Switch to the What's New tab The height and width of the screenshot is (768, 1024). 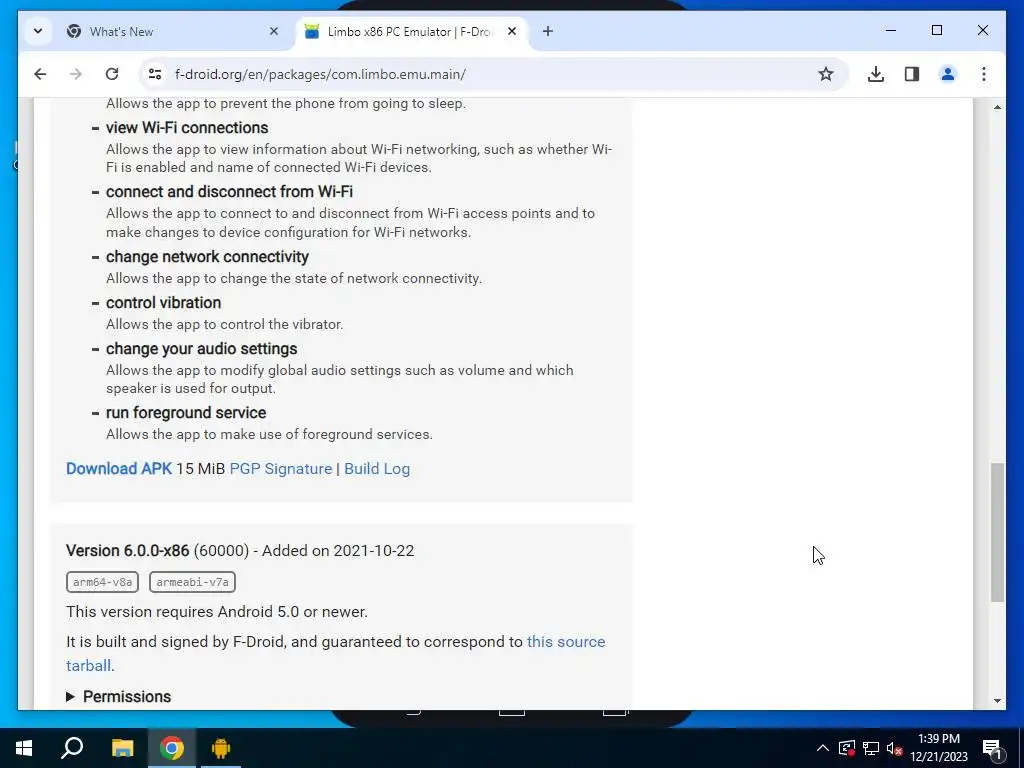point(170,31)
